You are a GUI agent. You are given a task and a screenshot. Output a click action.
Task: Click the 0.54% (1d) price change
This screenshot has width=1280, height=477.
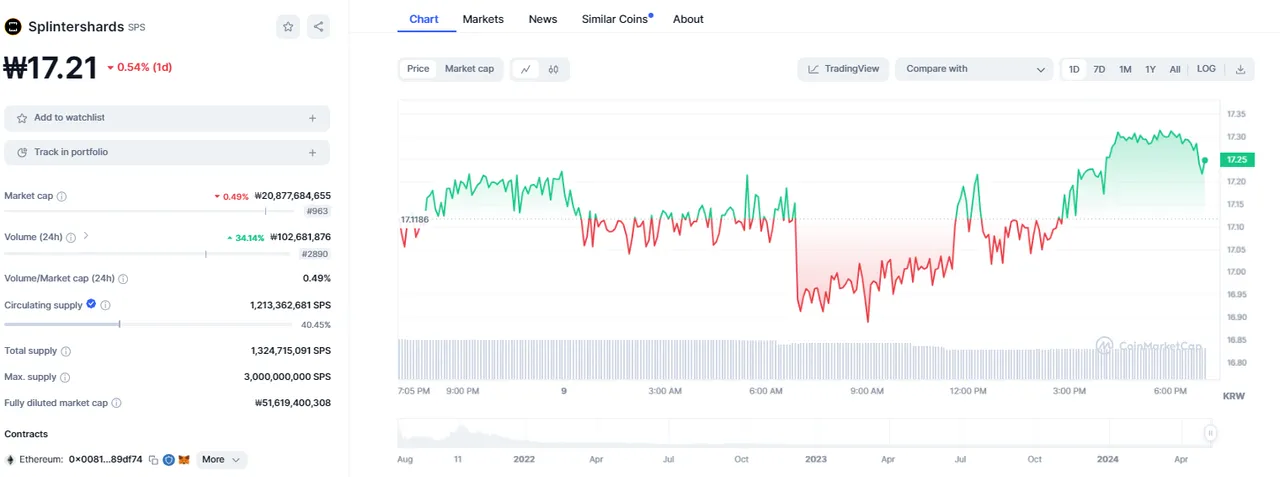139,67
